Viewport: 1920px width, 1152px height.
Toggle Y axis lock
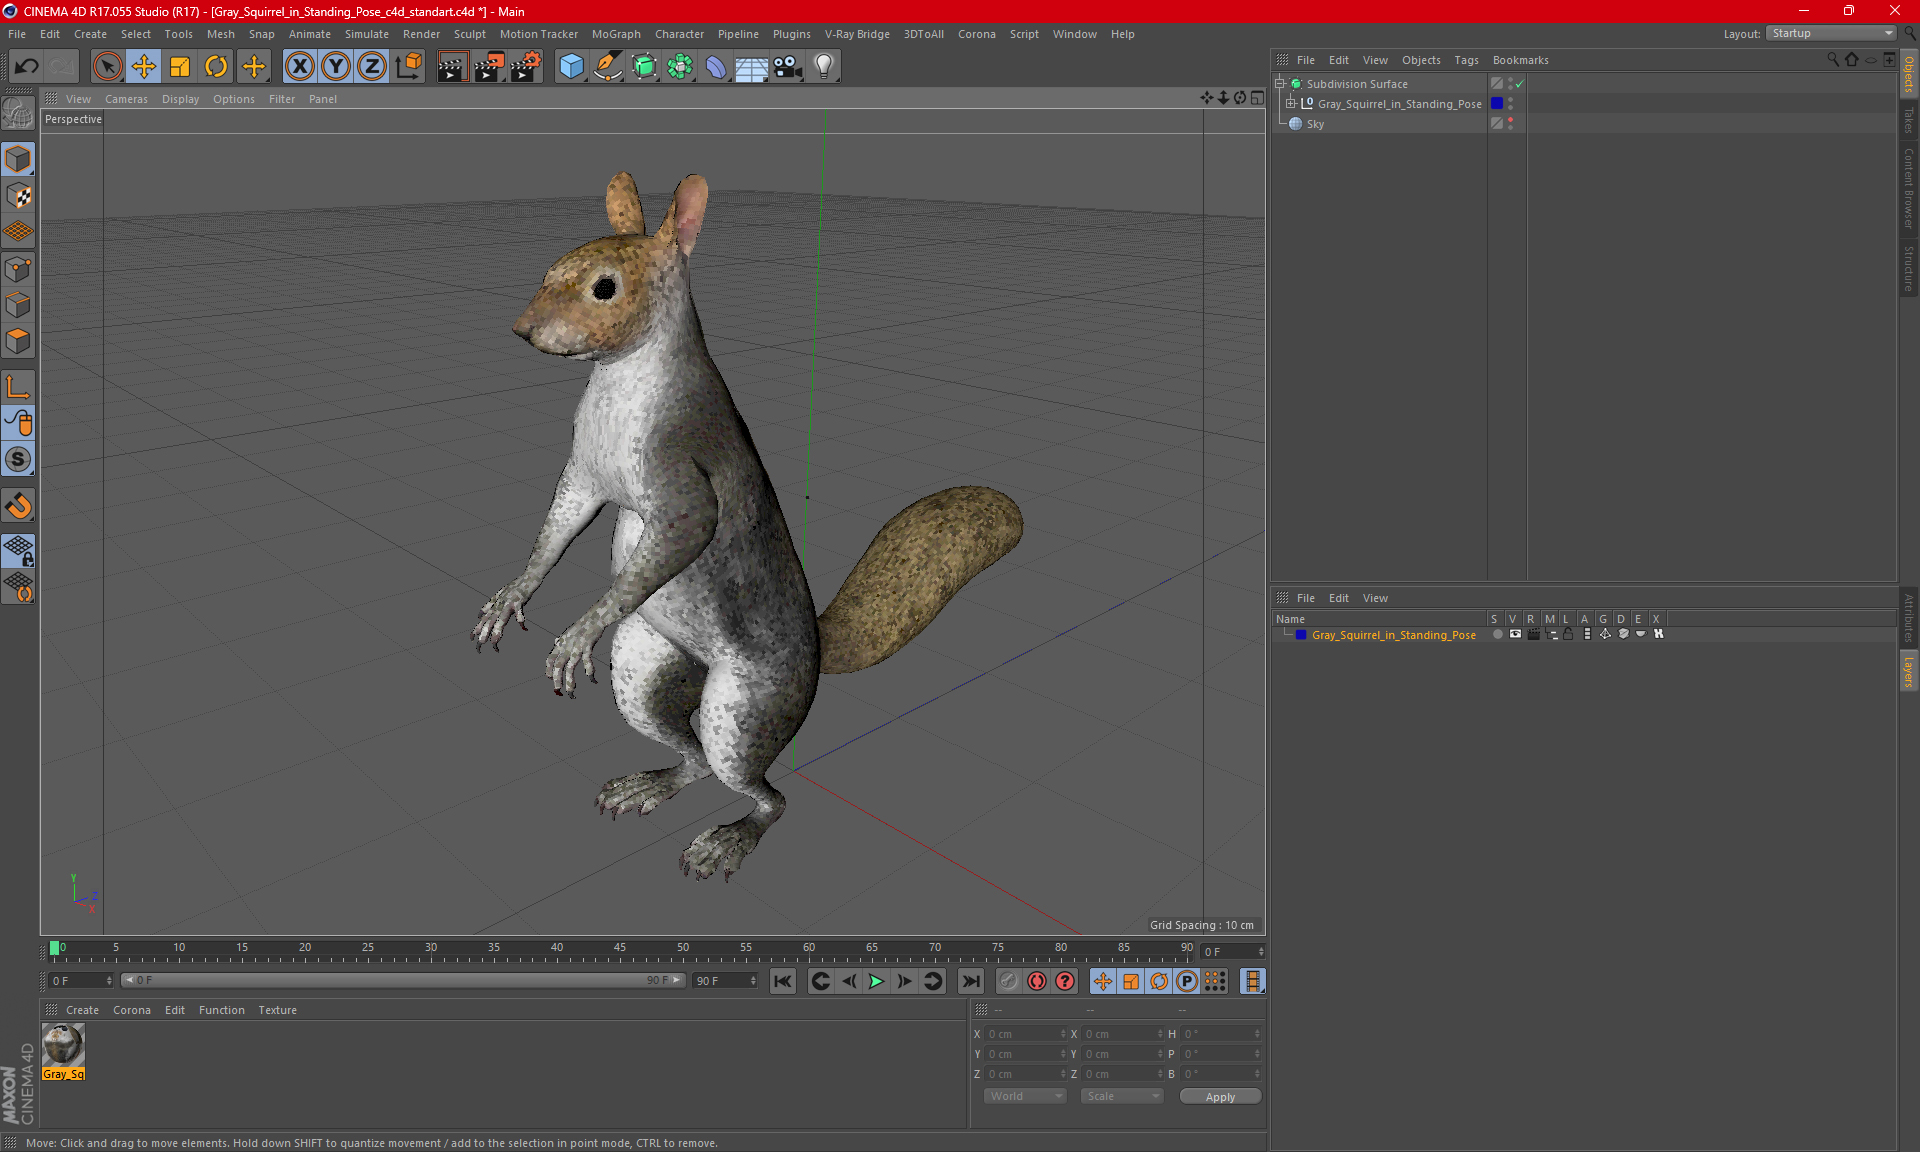point(336,66)
